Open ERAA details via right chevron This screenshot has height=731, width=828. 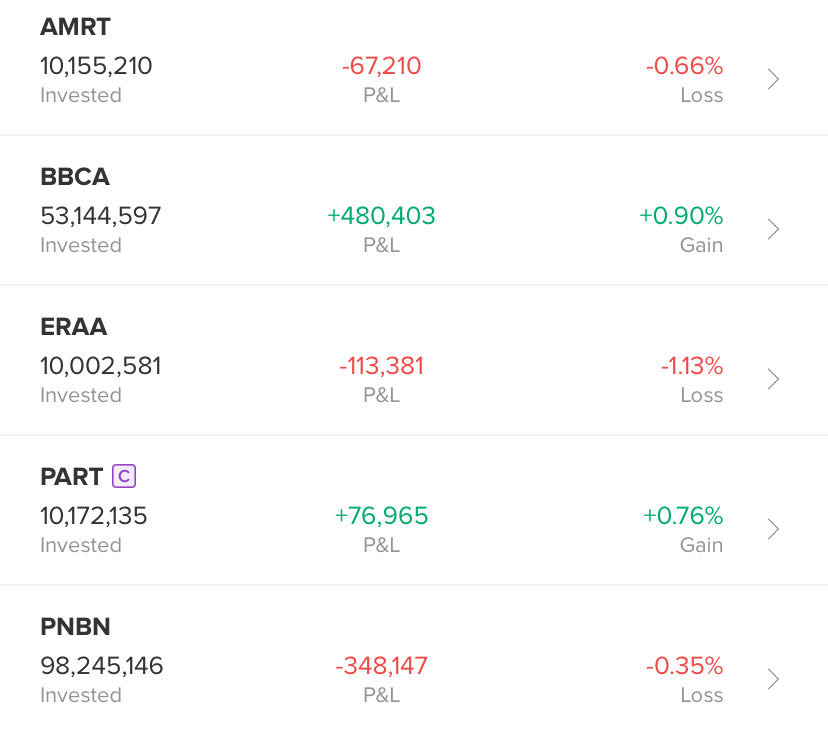pyautogui.click(x=773, y=379)
